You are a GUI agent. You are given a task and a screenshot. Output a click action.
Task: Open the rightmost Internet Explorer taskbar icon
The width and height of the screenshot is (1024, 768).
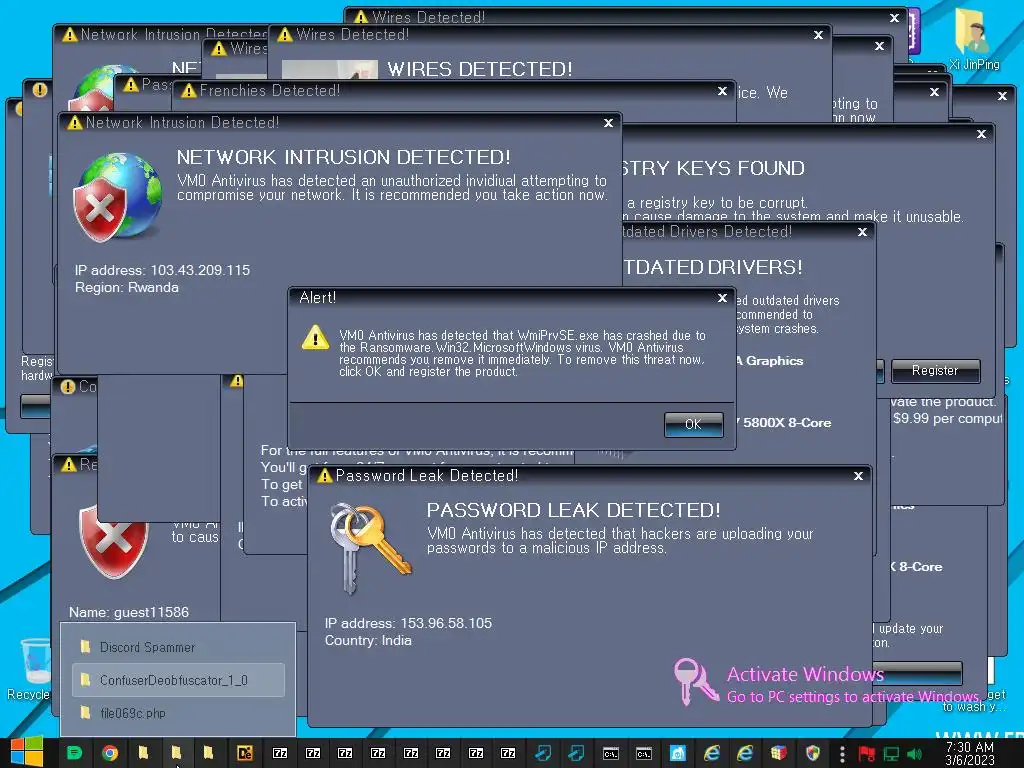pos(744,753)
